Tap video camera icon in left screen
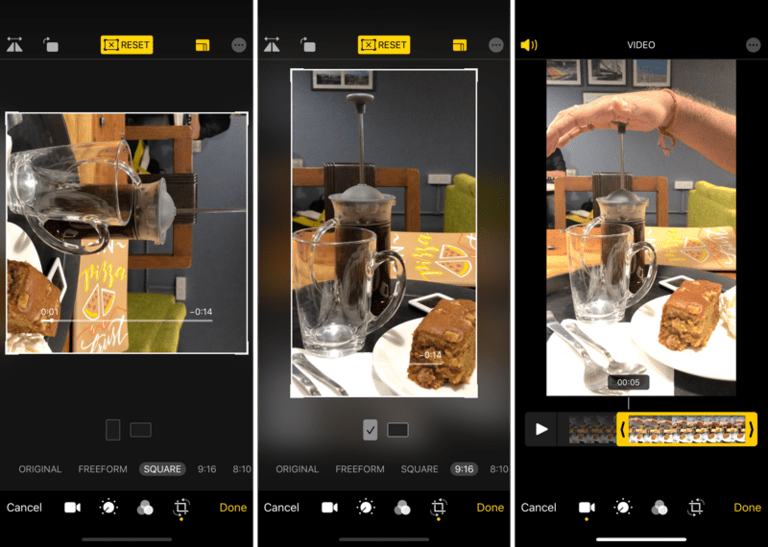The width and height of the screenshot is (768, 547). (72, 507)
